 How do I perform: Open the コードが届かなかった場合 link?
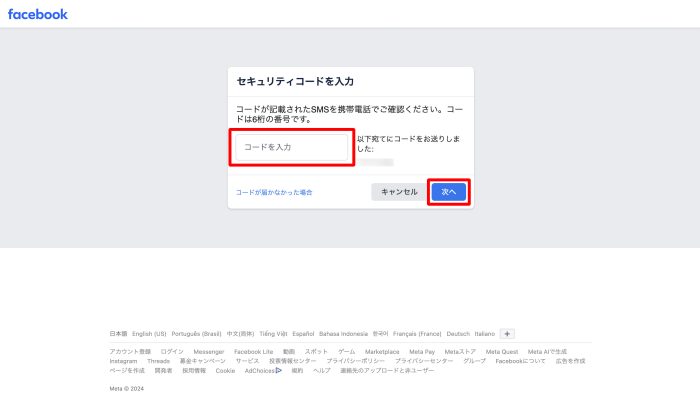click(x=273, y=192)
